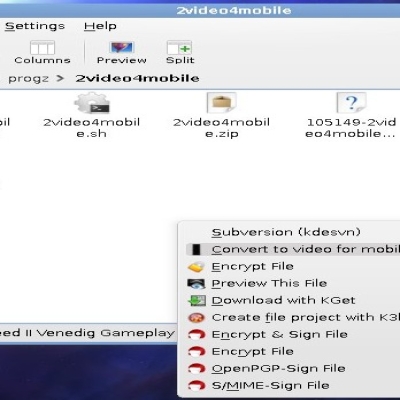Screen dimensions: 400x400
Task: Click the 2video4mobile window title bar
Action: click(x=200, y=10)
